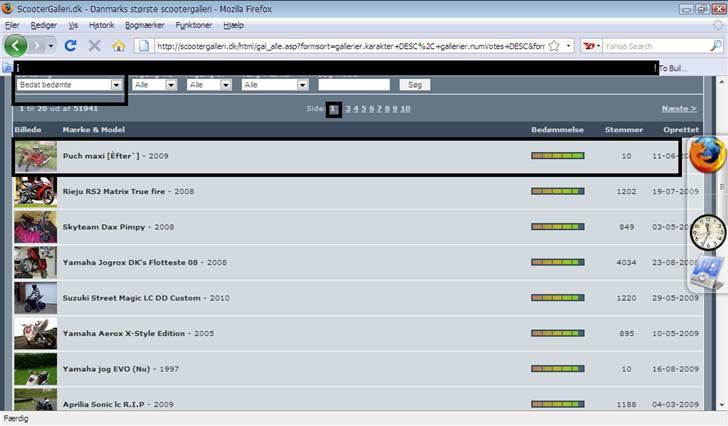
Task: Open the 'To Bul...' bookmark toolbar item
Action: click(x=672, y=68)
